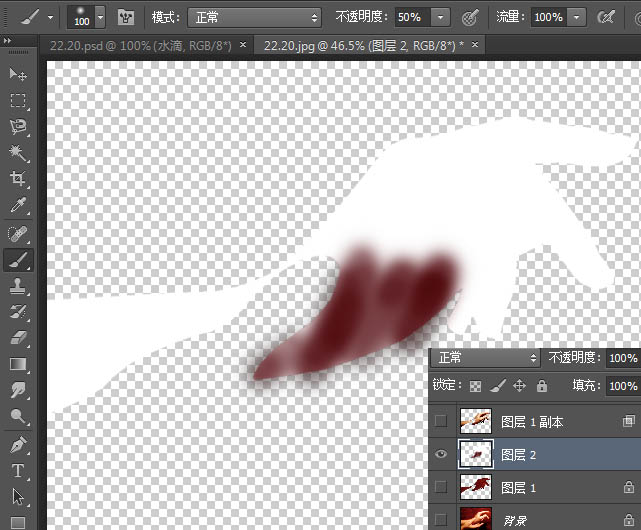Select the Rectangular Marquee tool
Viewport: 641px width, 530px height.
18,100
